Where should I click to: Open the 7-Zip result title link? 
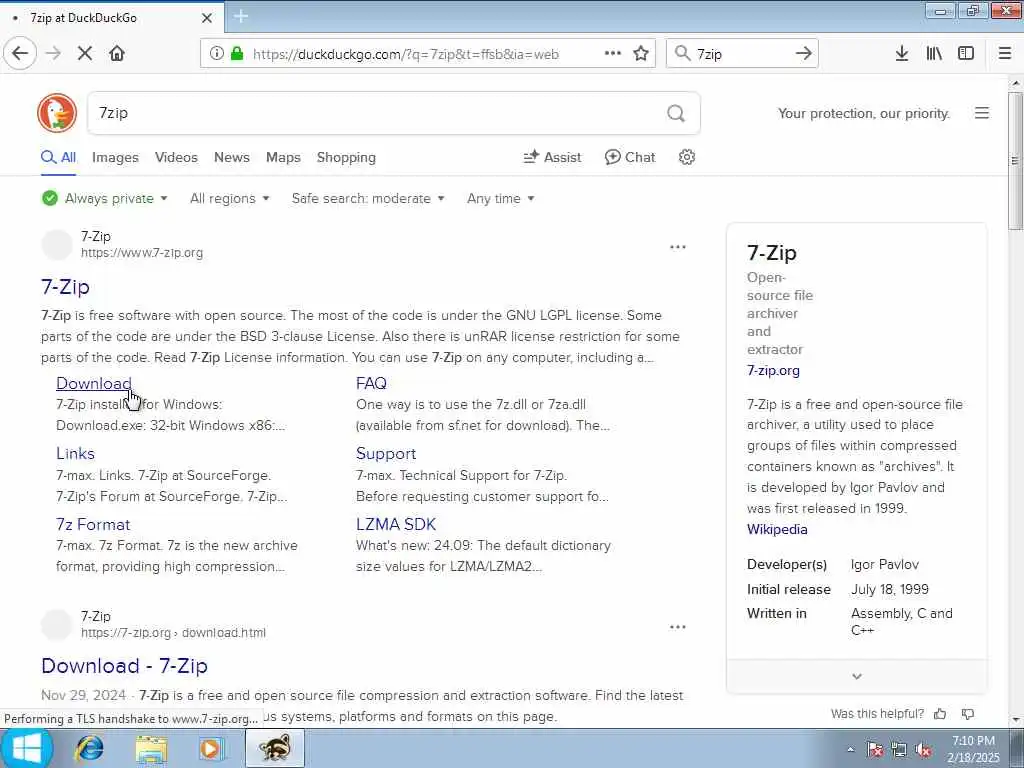tap(65, 287)
